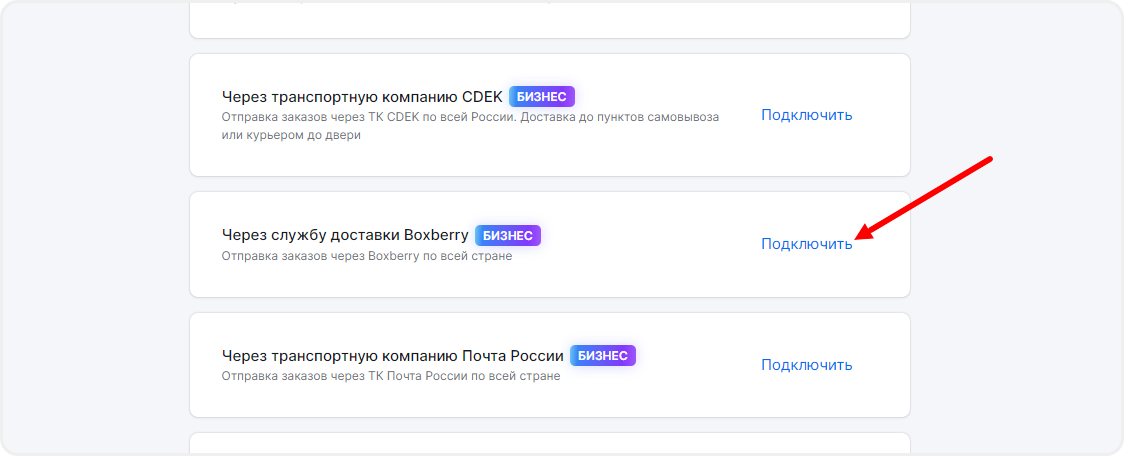Click the БИЗНЕС badge beside CDEK
1124x456 pixels.
(542, 97)
